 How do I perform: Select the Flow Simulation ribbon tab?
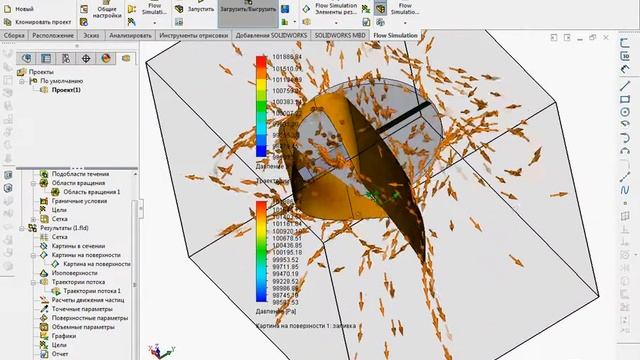coord(395,36)
